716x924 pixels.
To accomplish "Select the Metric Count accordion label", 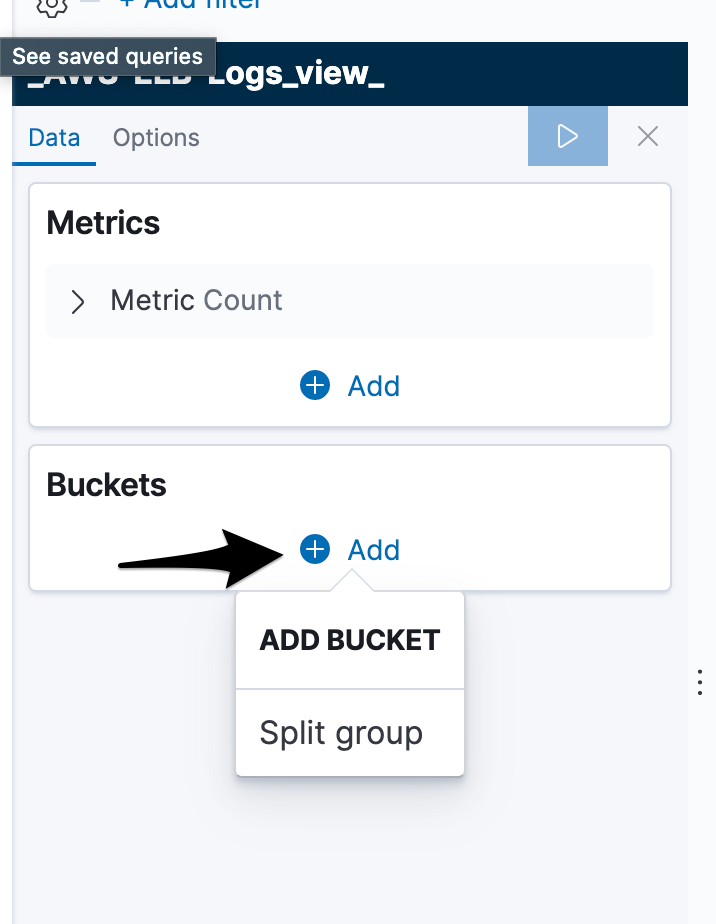I will 196,300.
